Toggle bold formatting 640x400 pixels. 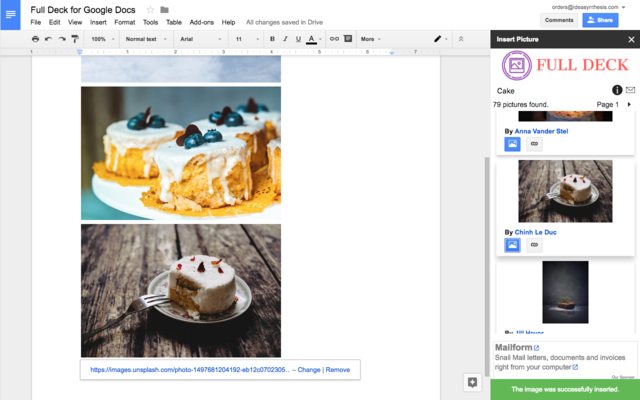pos(272,39)
